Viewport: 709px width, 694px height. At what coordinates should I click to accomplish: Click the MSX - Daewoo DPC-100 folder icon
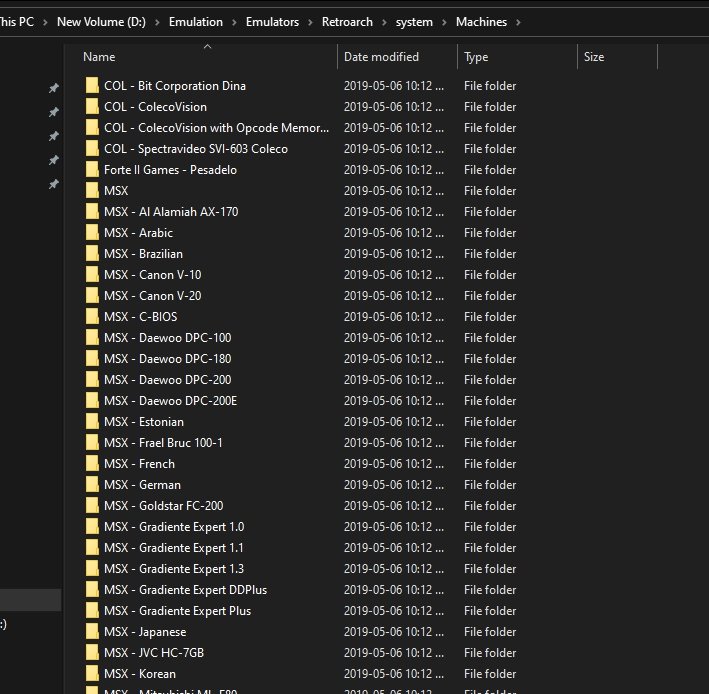tap(92, 337)
